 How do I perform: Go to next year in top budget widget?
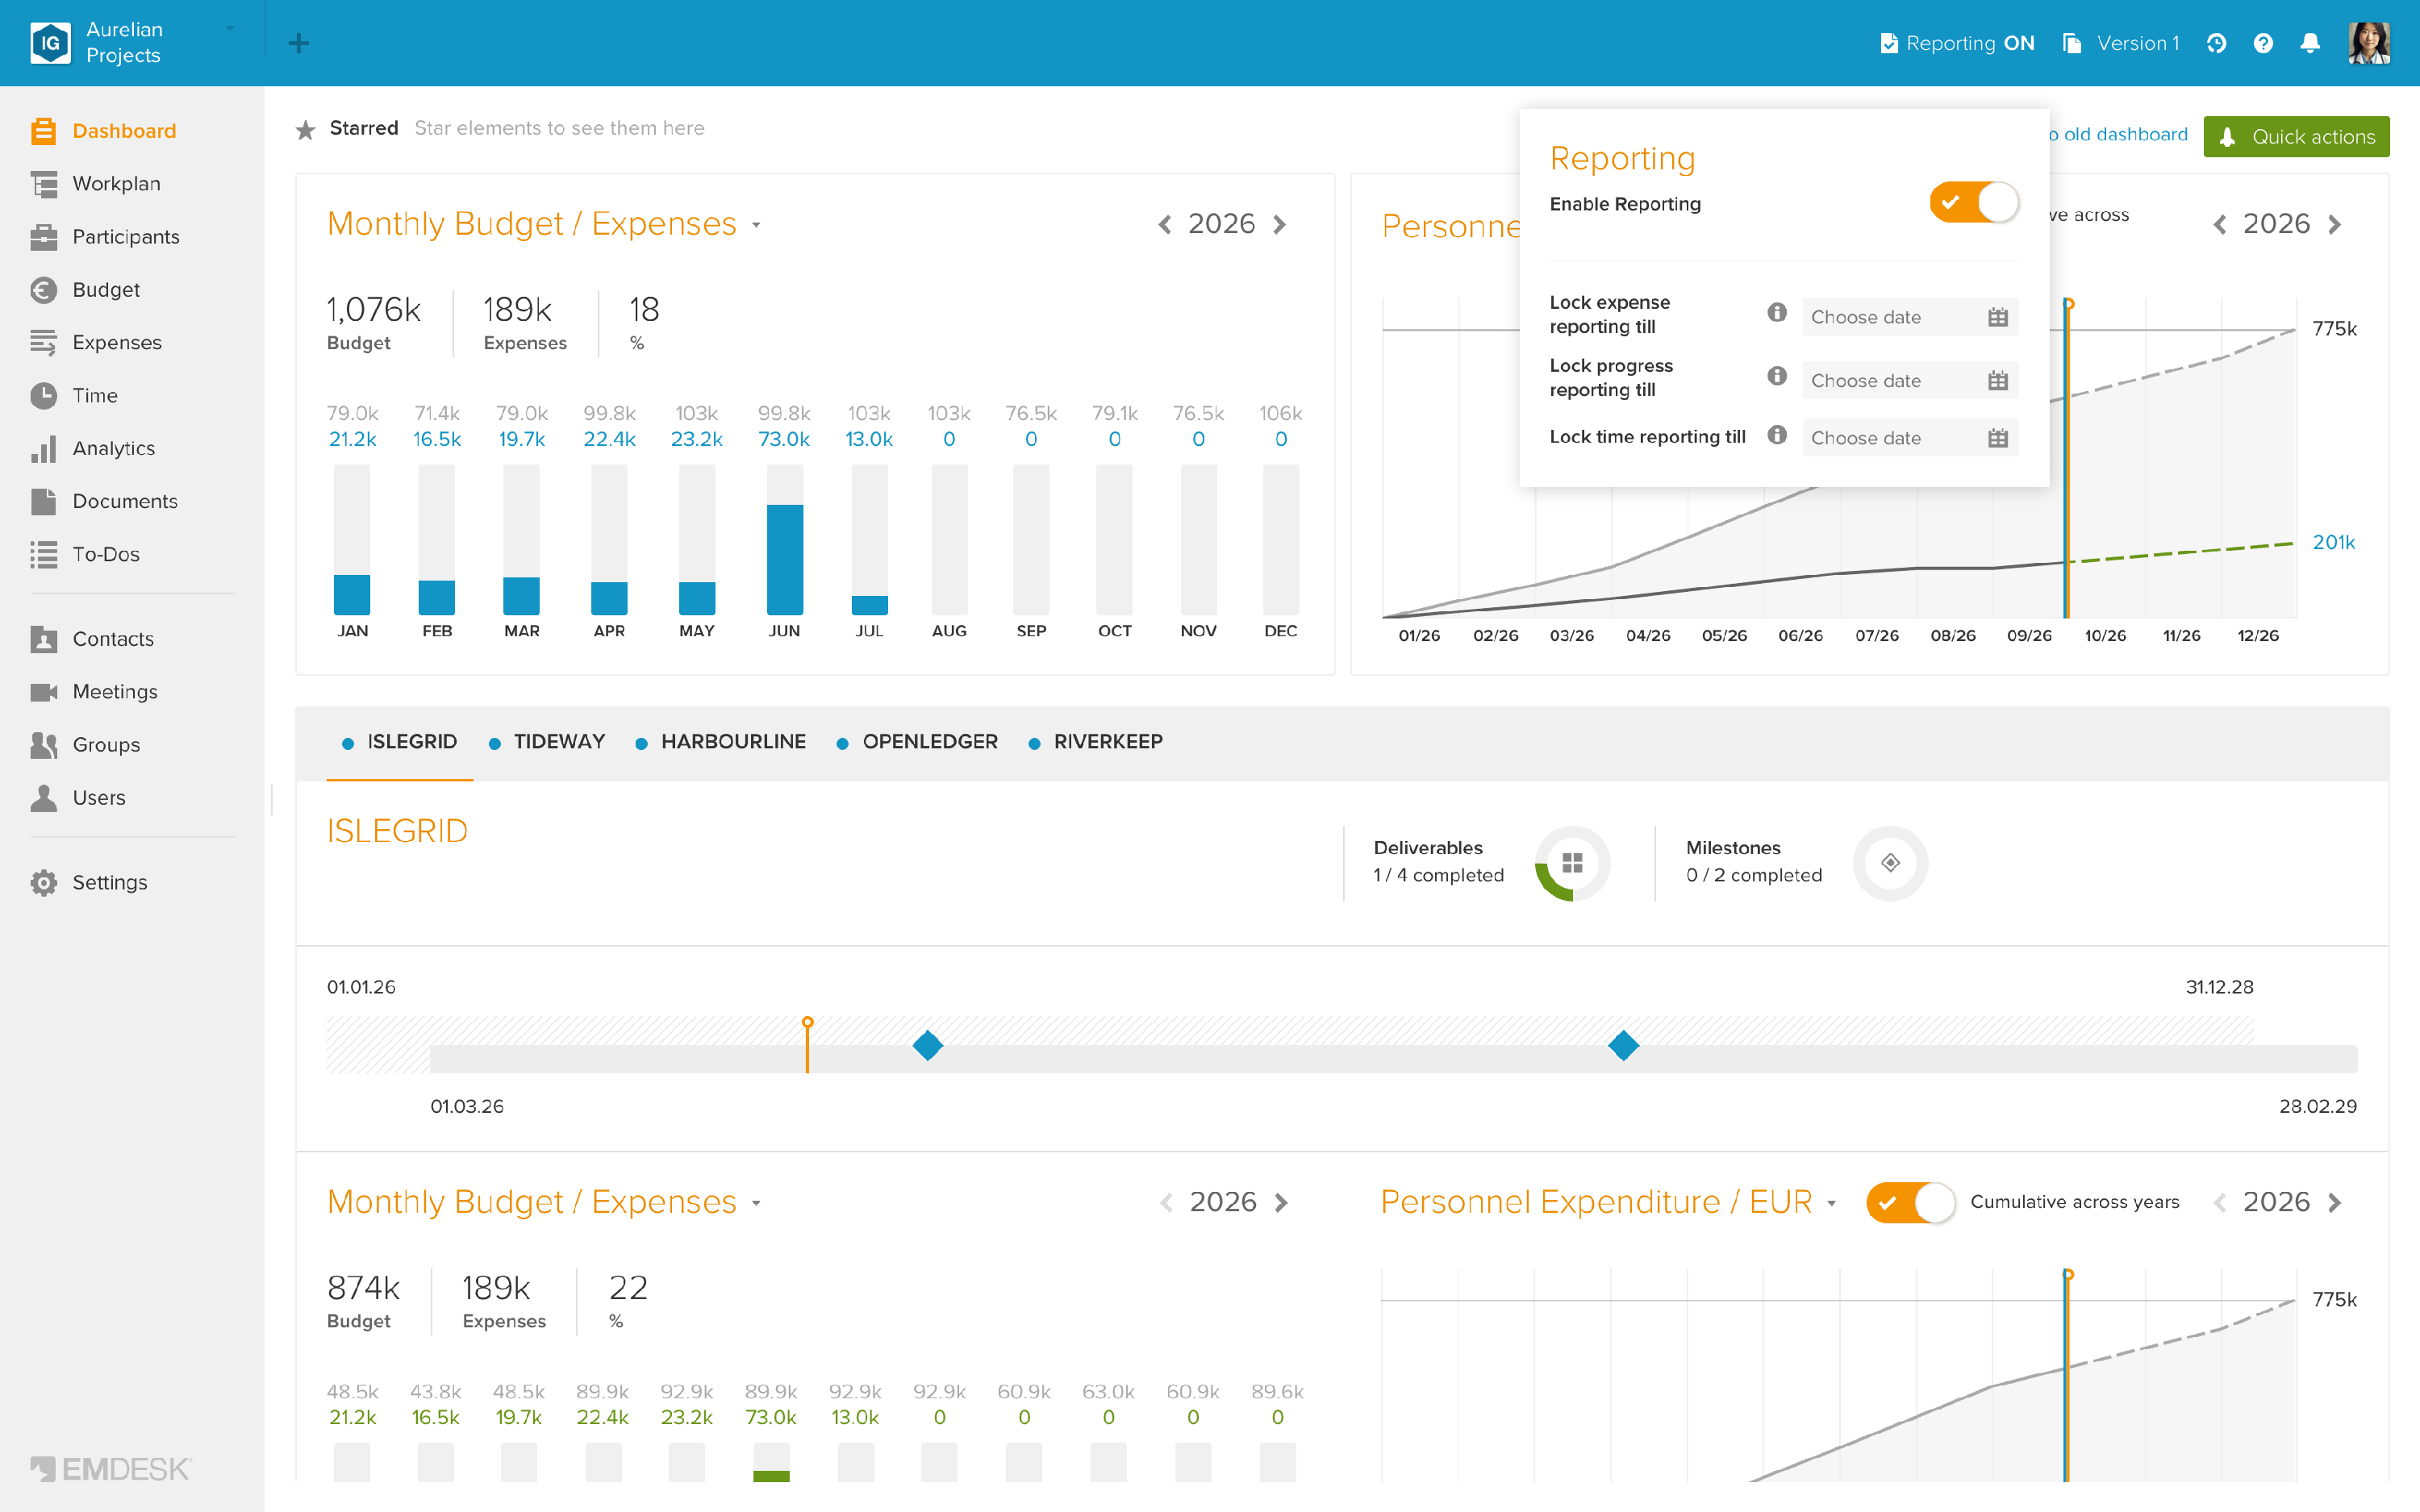1280,224
